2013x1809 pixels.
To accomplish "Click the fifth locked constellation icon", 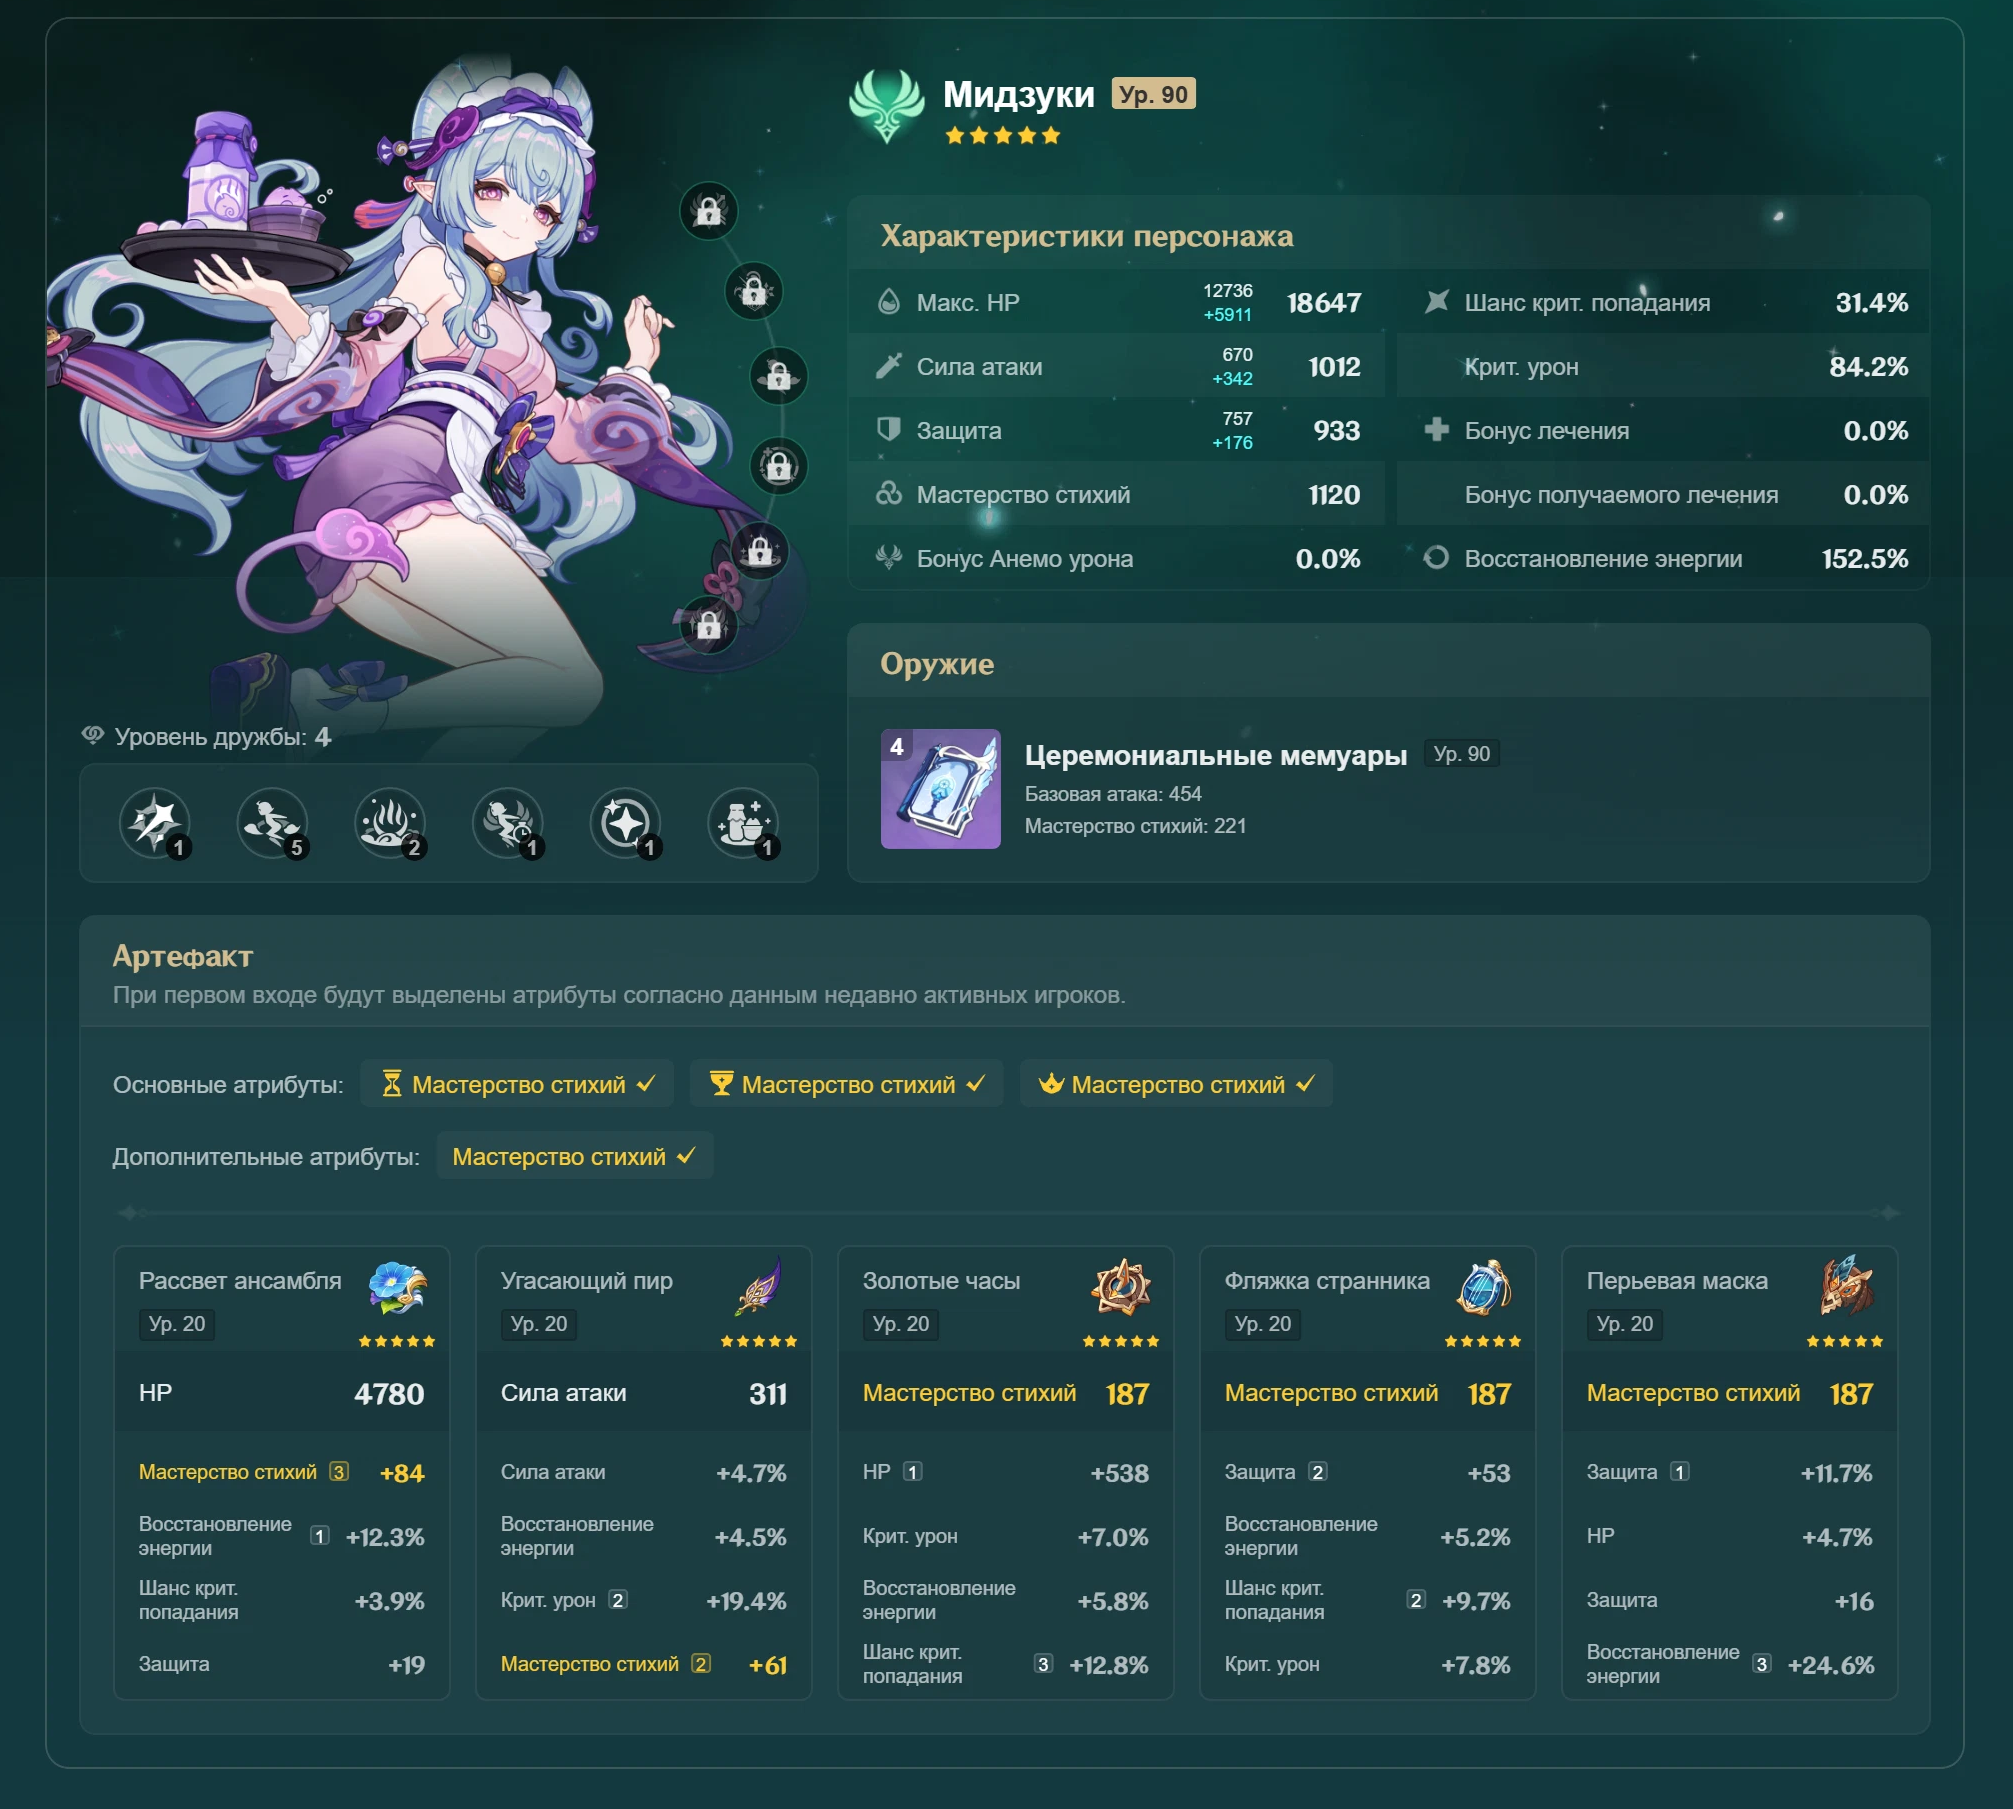I will [759, 551].
